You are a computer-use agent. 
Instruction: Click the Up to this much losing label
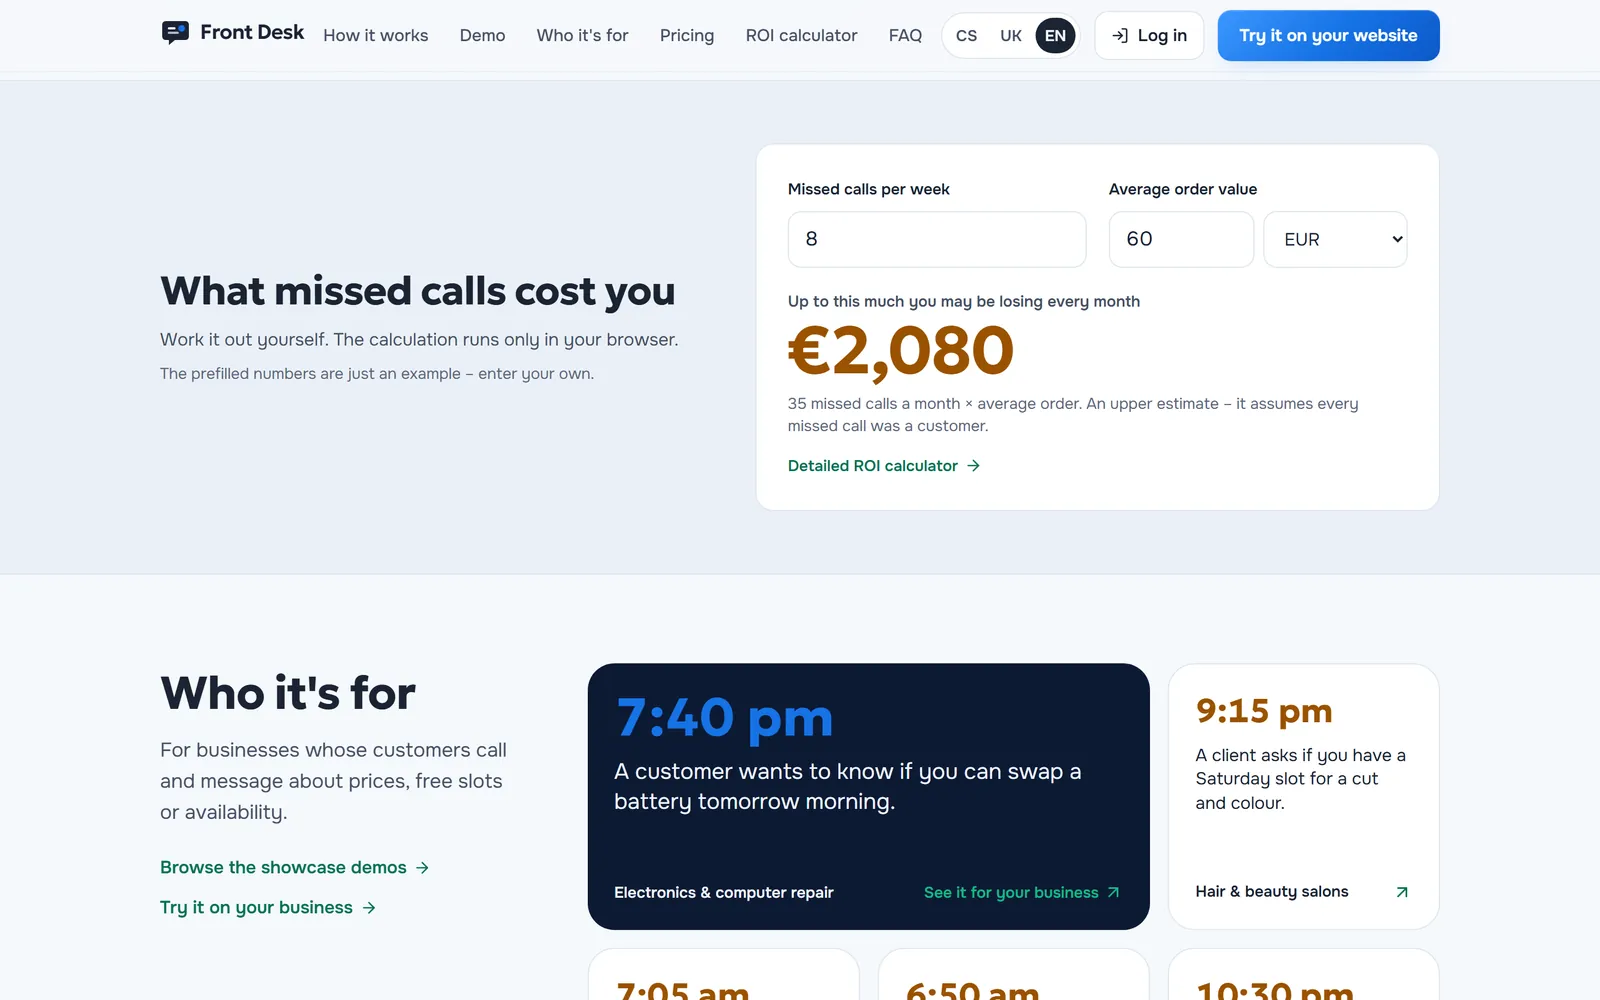click(x=964, y=302)
